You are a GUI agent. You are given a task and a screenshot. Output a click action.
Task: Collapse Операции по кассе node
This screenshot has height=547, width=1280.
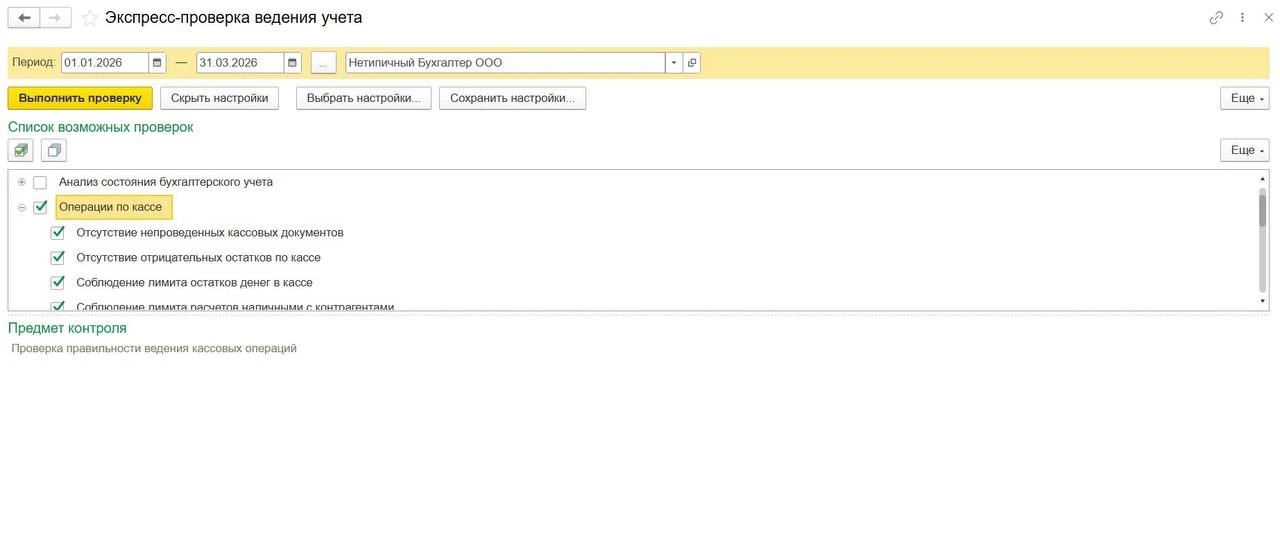(x=22, y=207)
